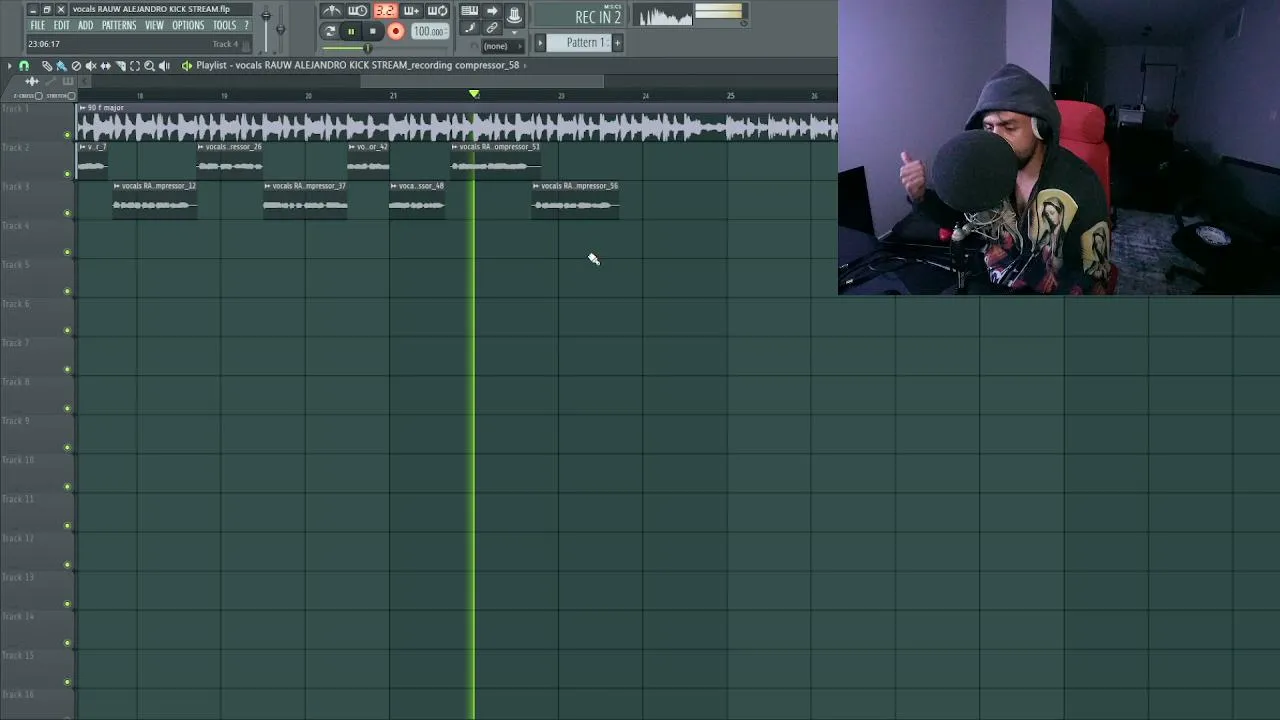
Task: Click the multilink to controllers hat icon
Action: coord(514,14)
